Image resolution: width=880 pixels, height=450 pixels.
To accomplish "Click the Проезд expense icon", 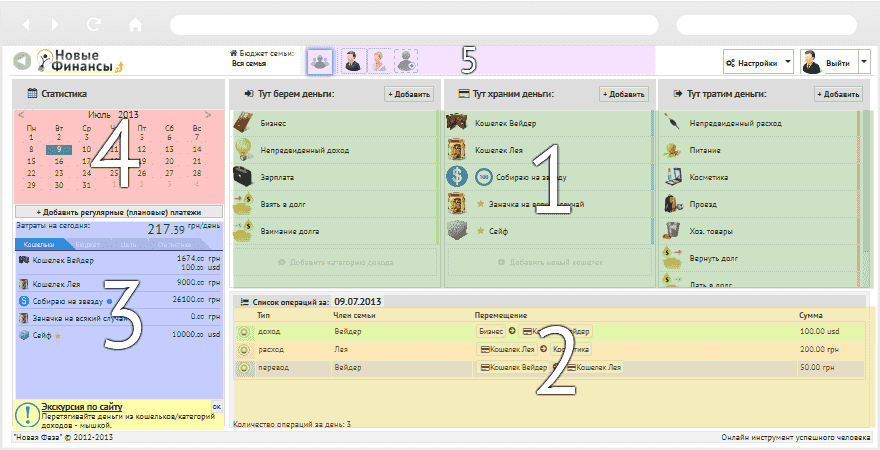I will point(672,203).
